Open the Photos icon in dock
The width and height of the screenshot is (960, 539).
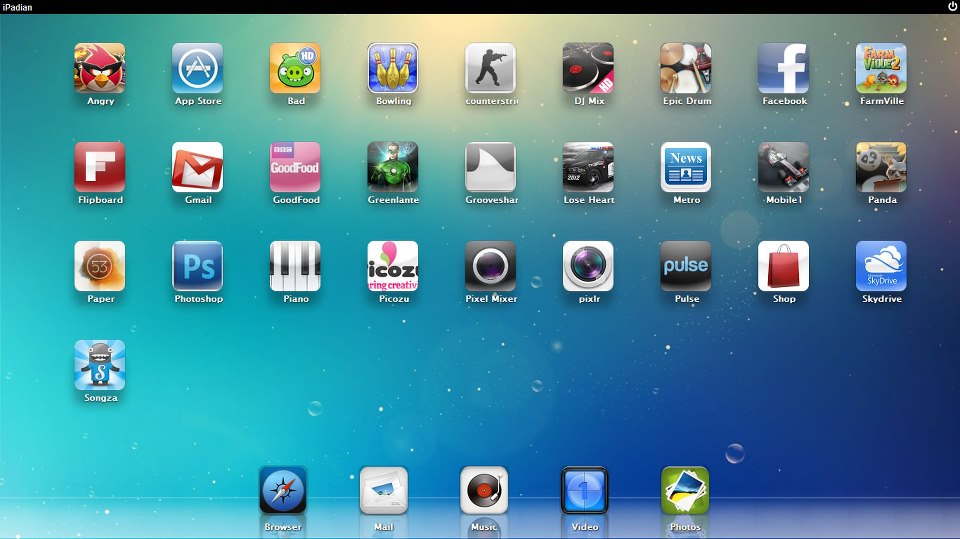(x=685, y=490)
